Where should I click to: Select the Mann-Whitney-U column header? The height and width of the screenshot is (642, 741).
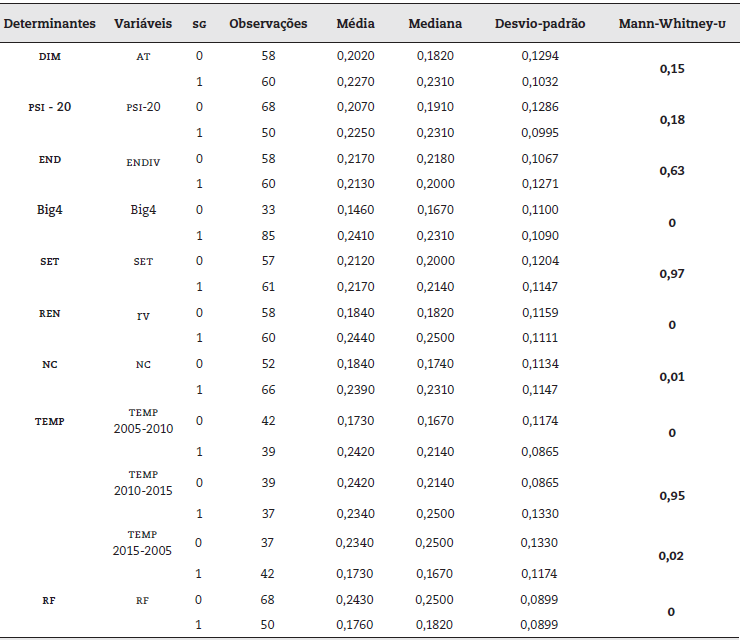(x=672, y=22)
